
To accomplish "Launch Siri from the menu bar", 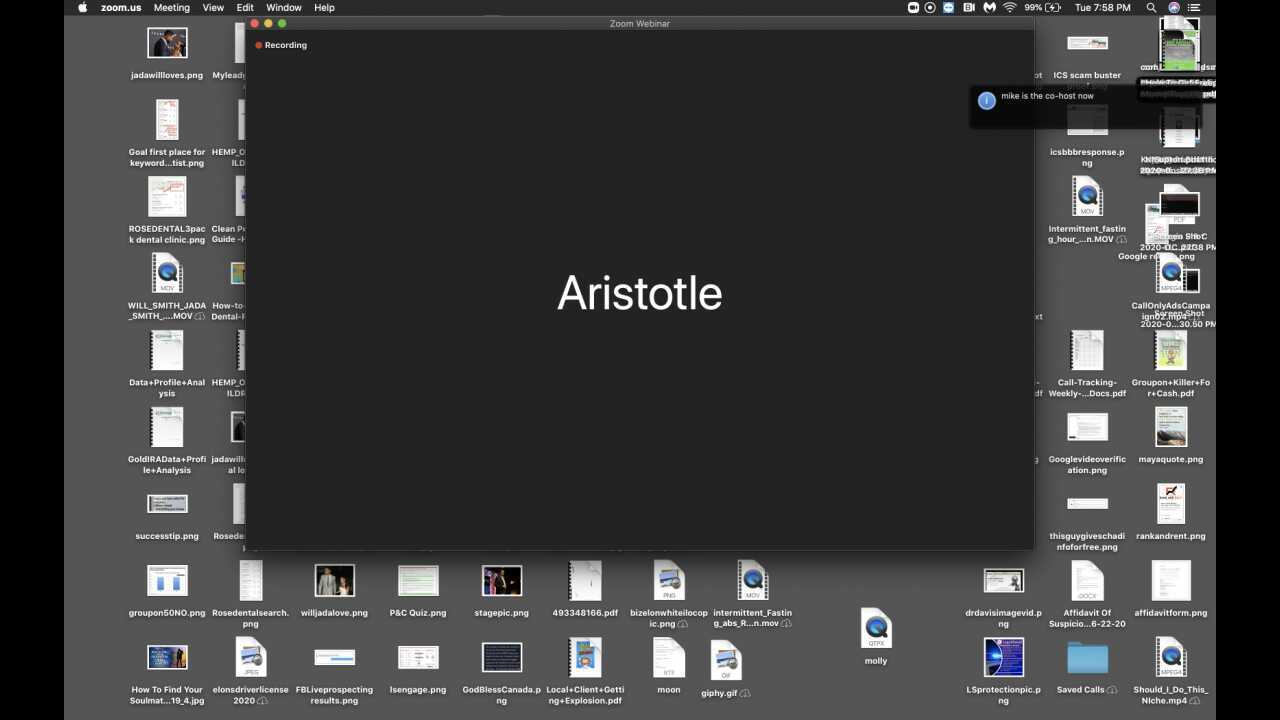I will (1174, 7).
